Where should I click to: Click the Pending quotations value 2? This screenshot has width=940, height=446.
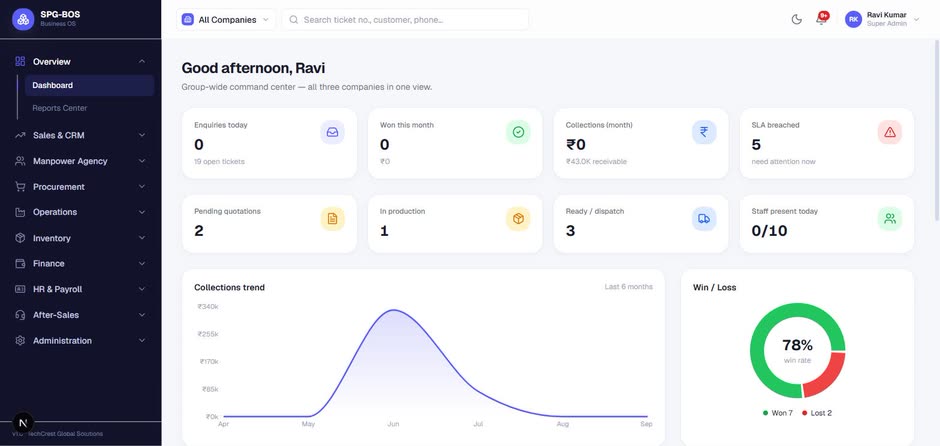click(198, 231)
